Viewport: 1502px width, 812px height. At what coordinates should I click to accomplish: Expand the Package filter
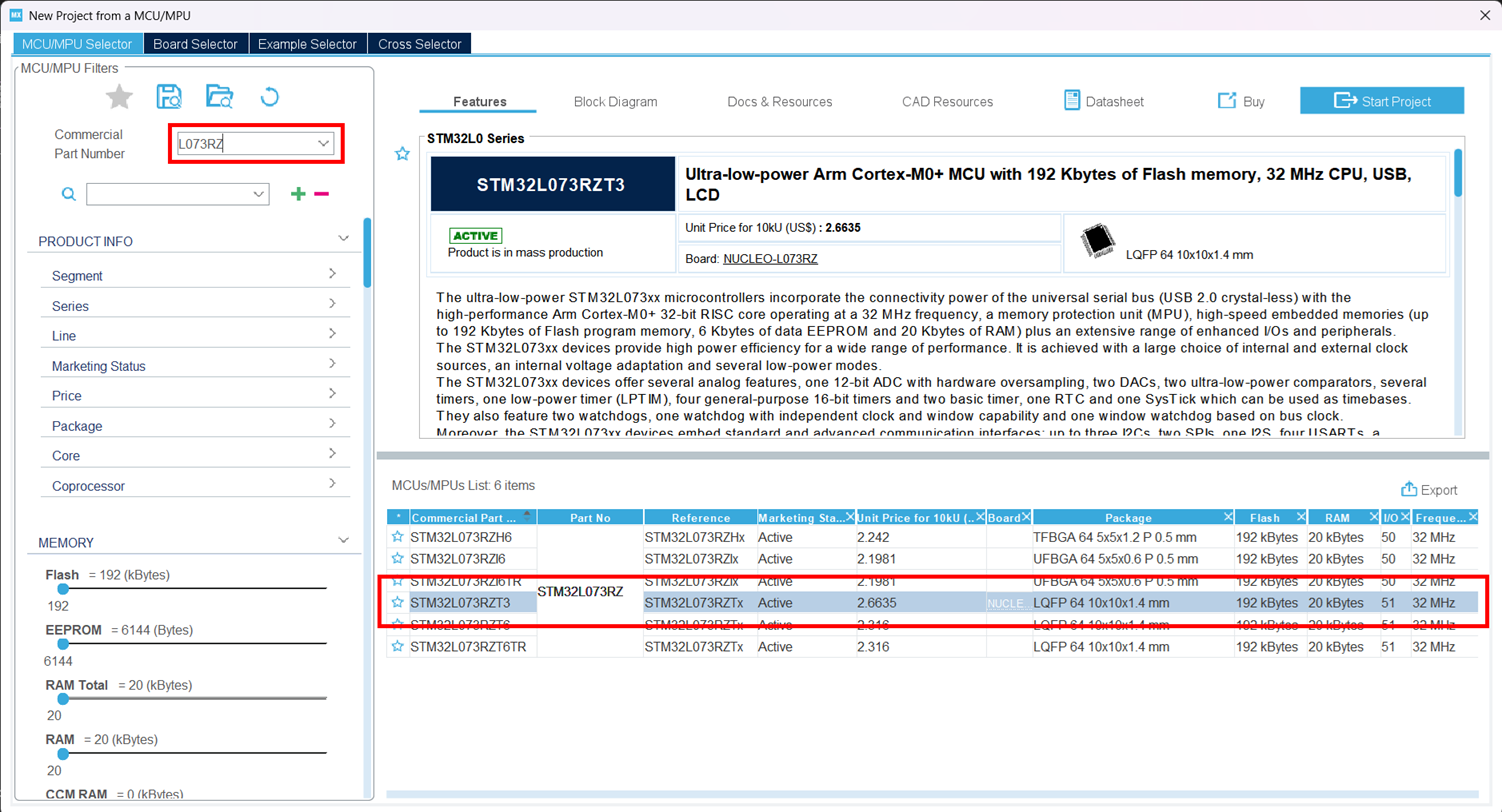332,424
